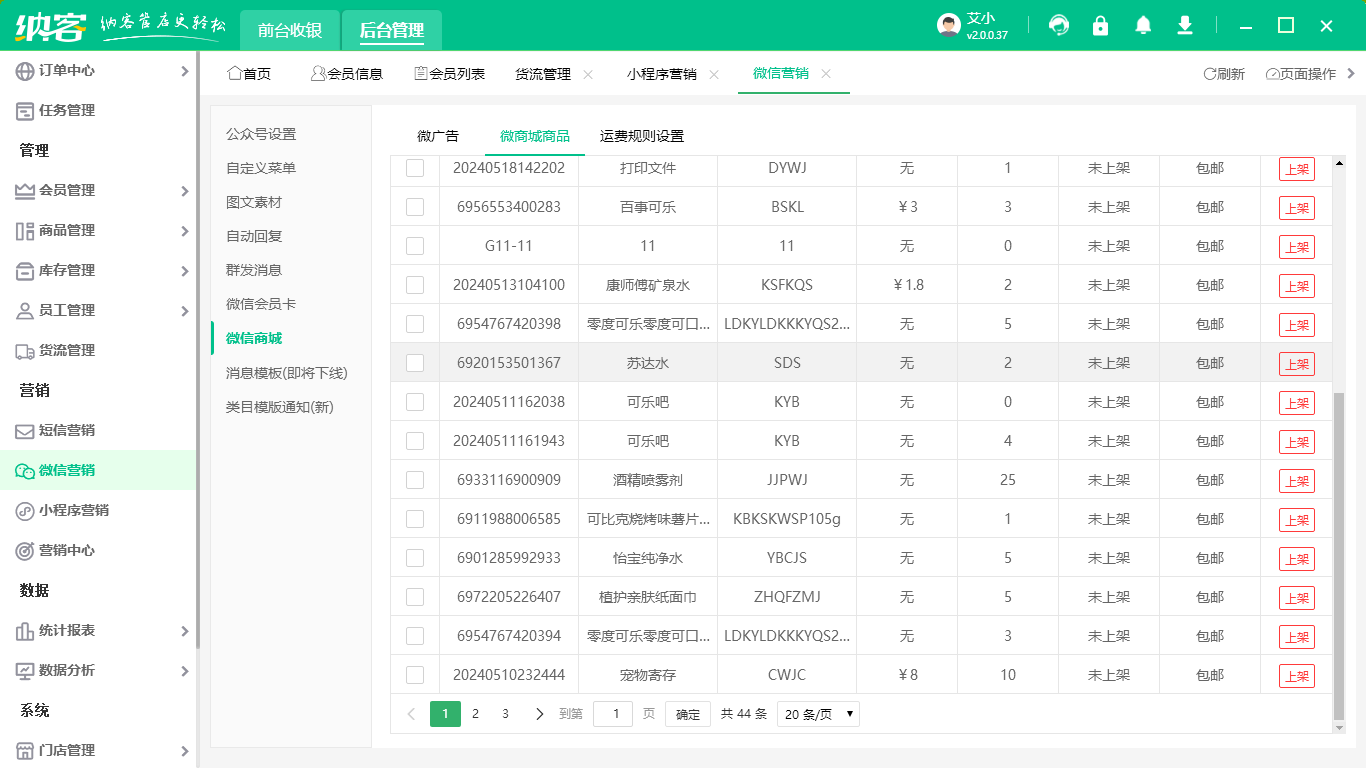Viewport: 1366px width, 768px height.
Task: Click the 商品管理 grid icon
Action: coord(25,230)
